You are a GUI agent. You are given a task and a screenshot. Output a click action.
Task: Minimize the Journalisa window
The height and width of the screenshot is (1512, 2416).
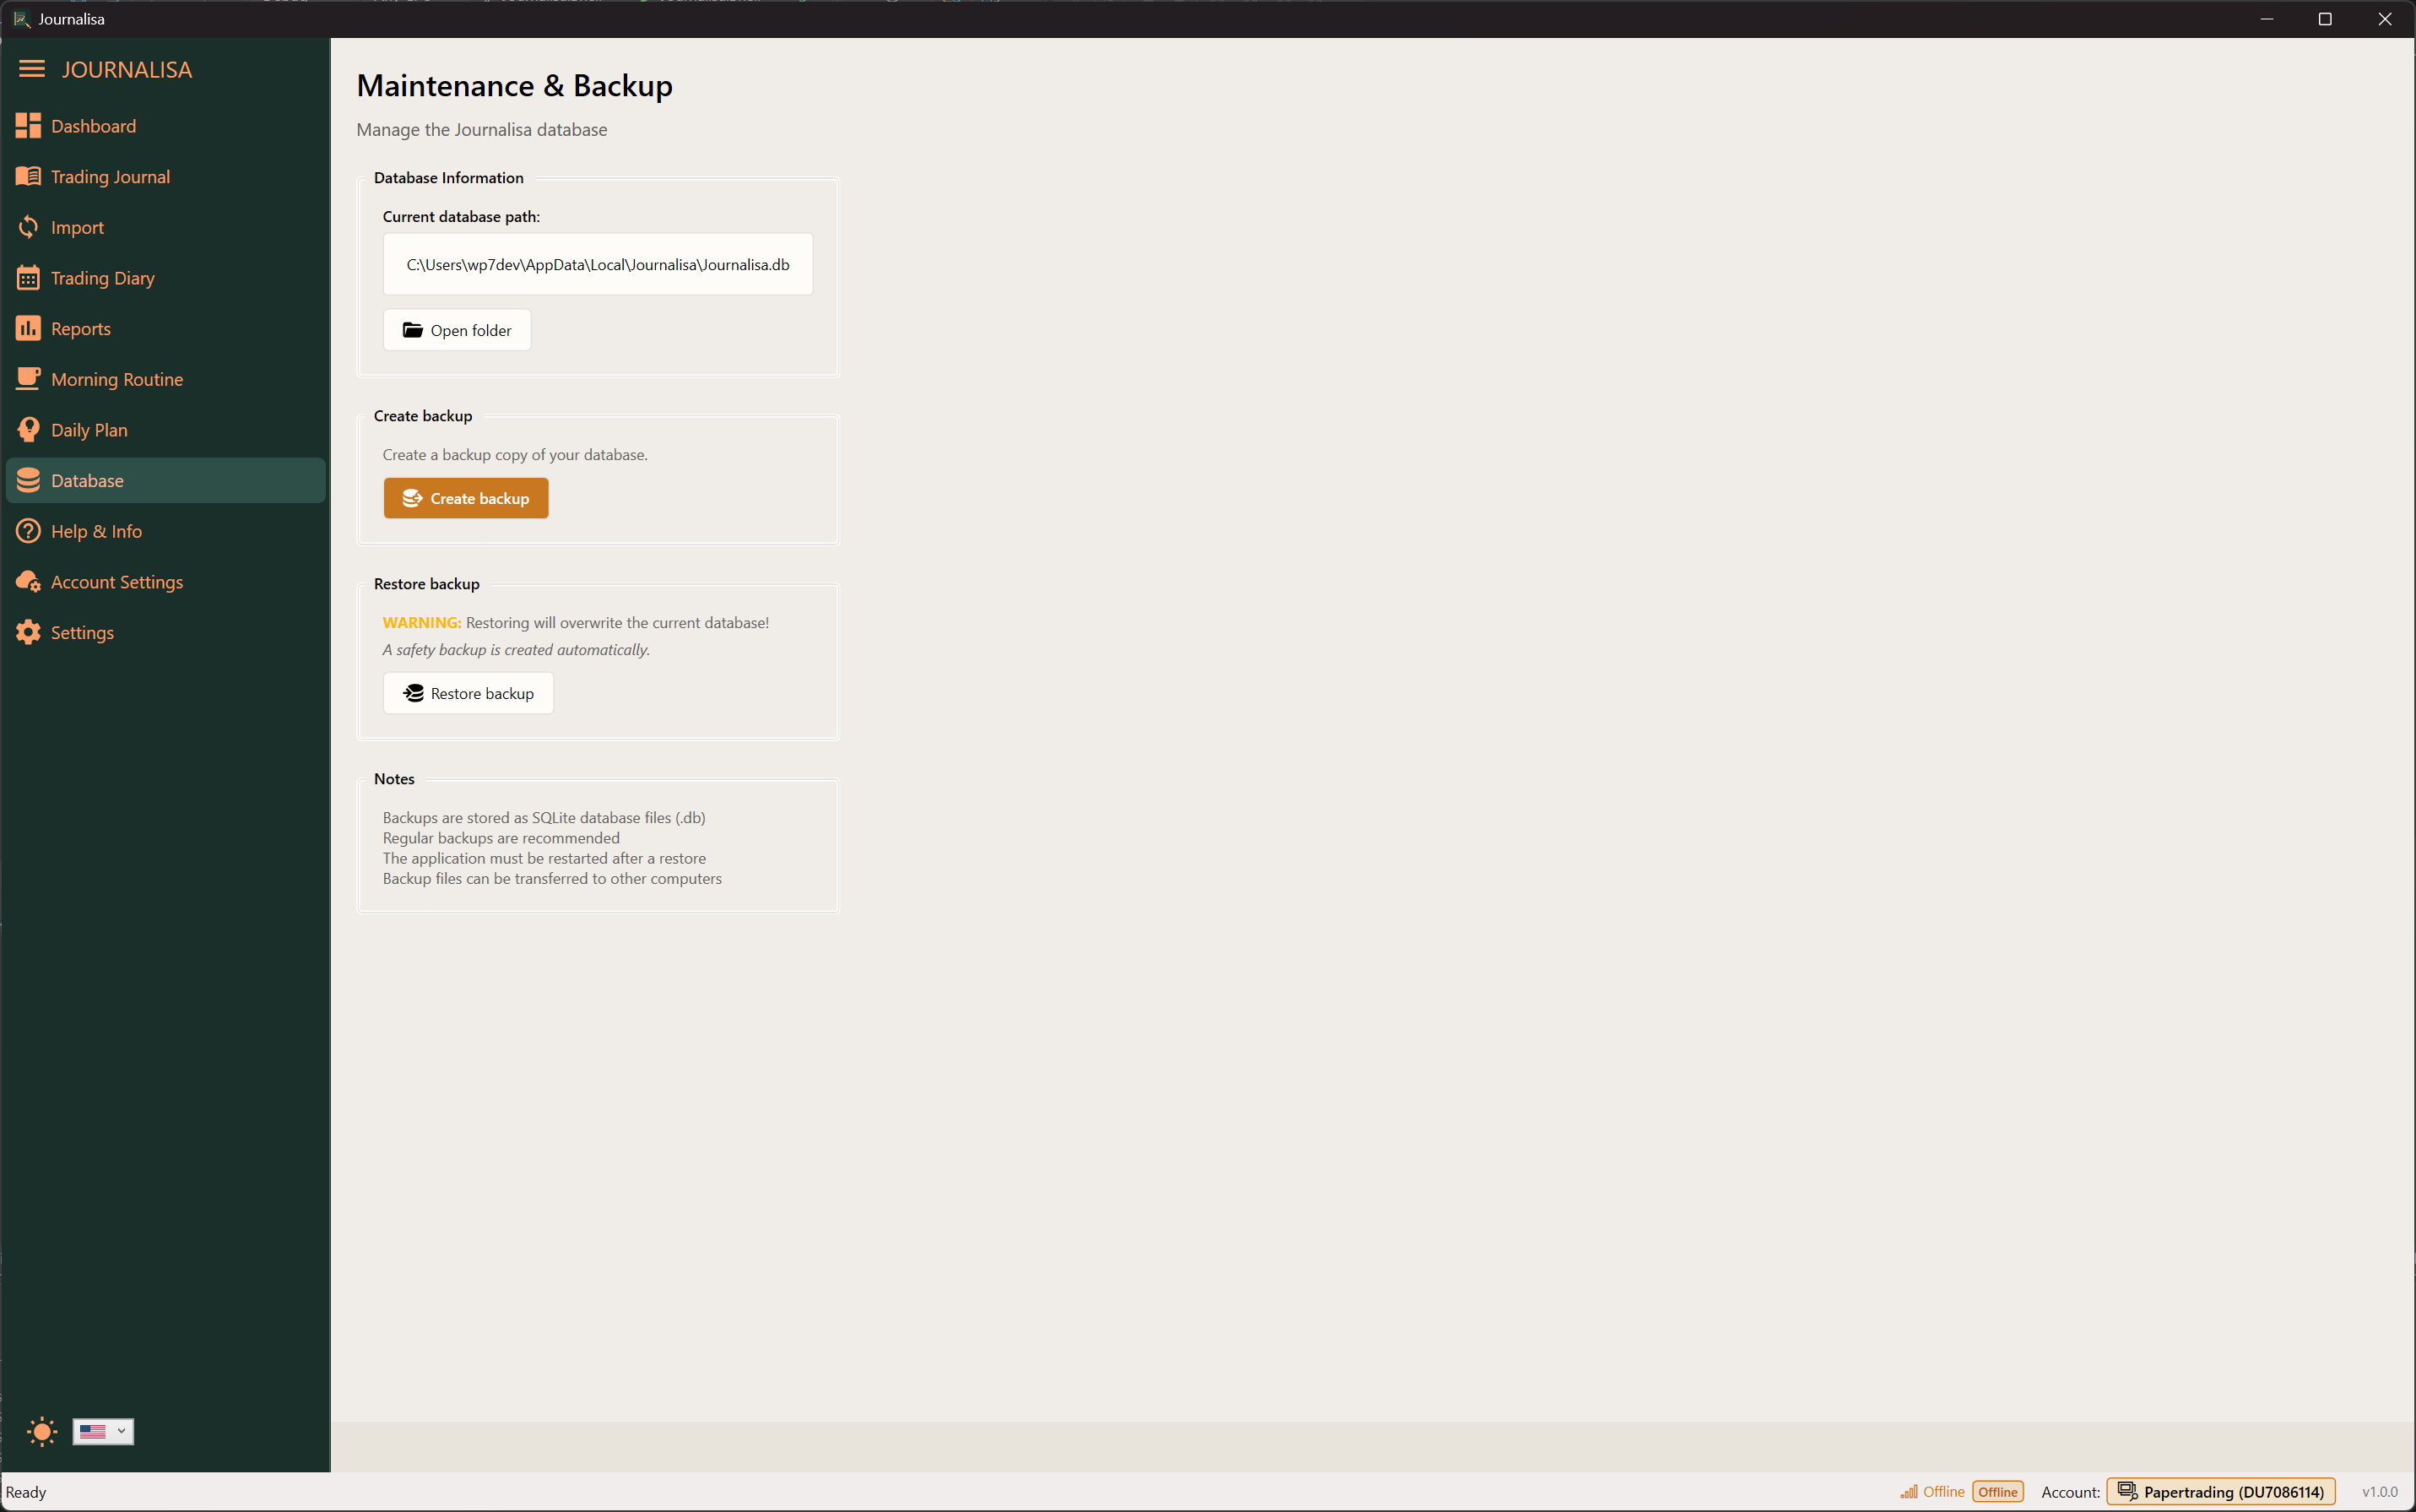[x=2267, y=19]
